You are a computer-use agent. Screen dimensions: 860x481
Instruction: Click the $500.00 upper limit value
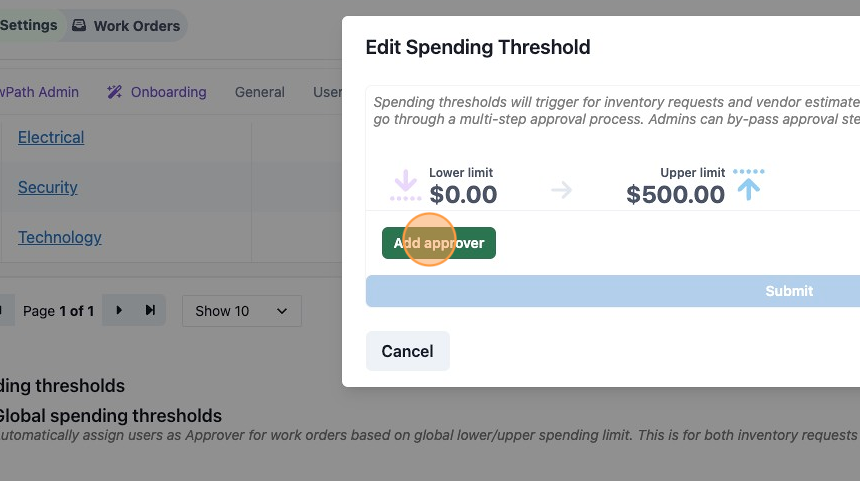pos(675,195)
